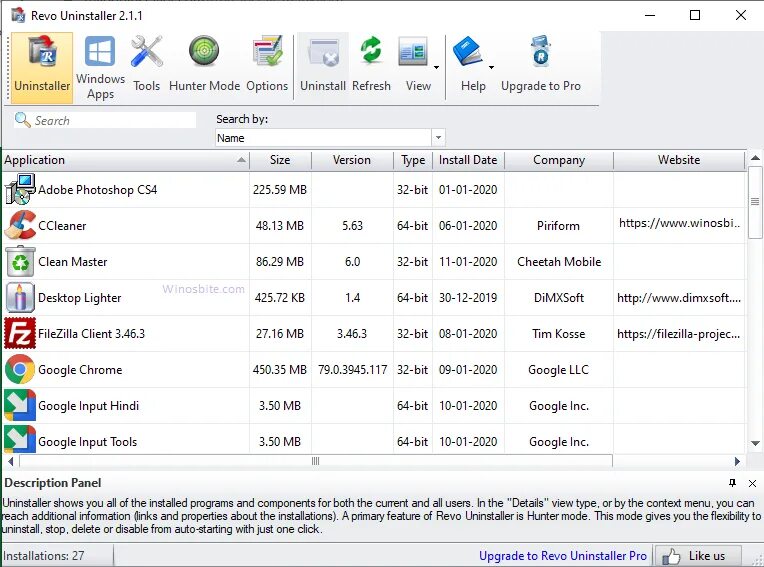The height and width of the screenshot is (567, 764).
Task: Select the Adobe Photoshop CS4 row name
Action: click(x=97, y=189)
